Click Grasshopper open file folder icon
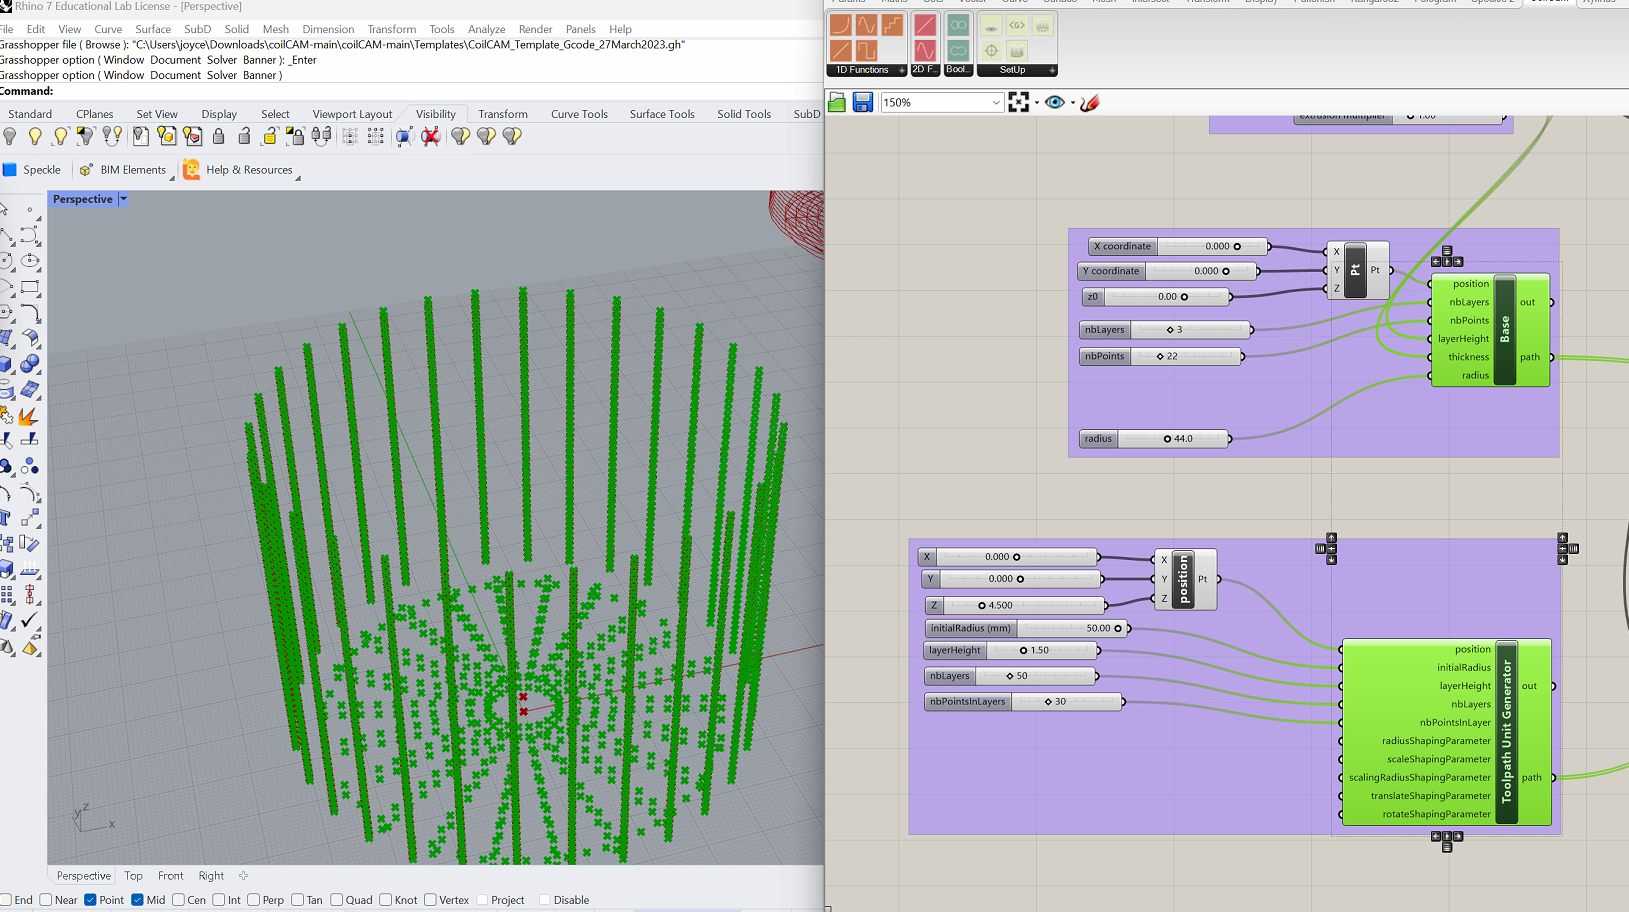Image resolution: width=1629 pixels, height=912 pixels. tap(837, 102)
